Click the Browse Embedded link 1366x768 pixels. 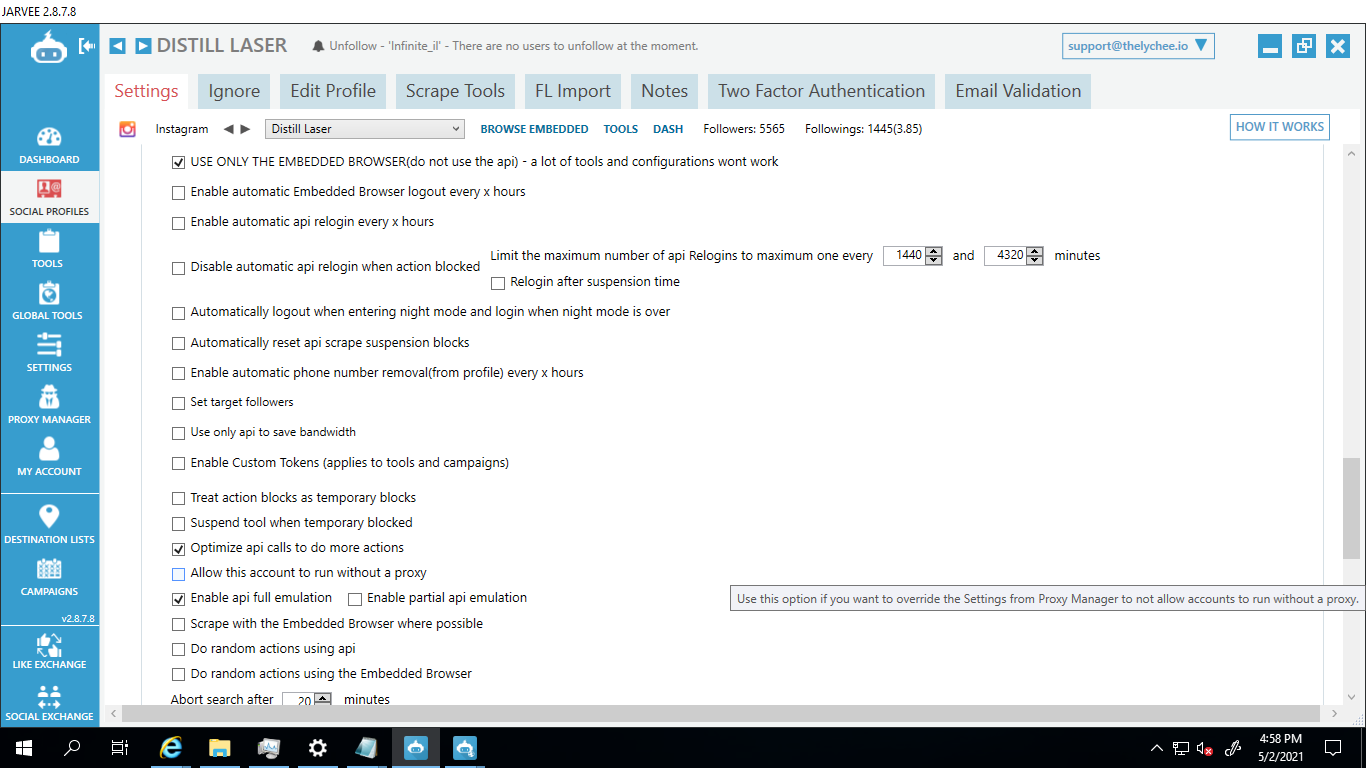click(534, 129)
